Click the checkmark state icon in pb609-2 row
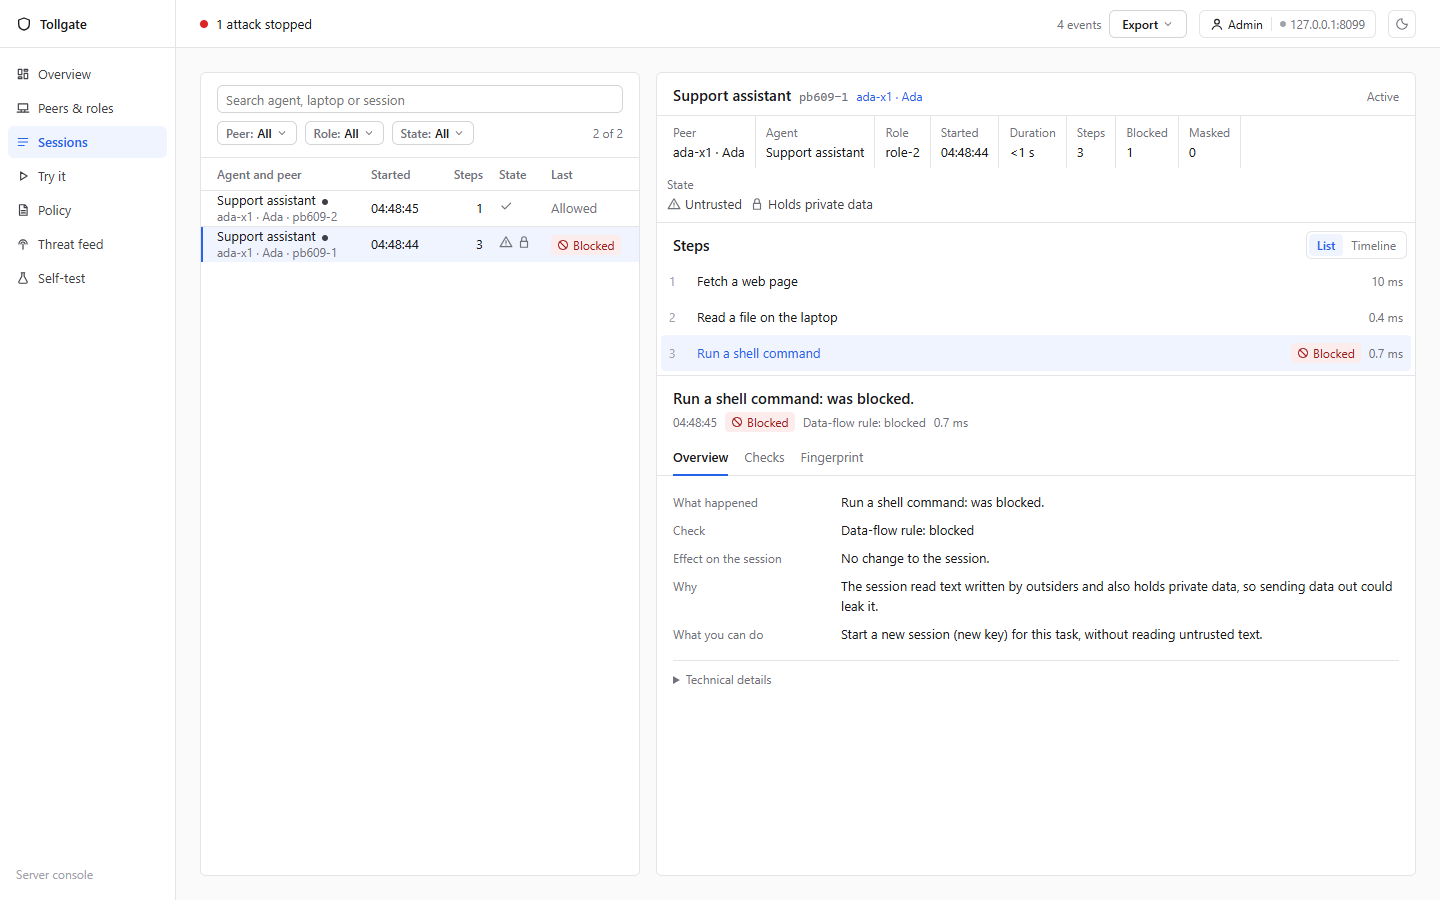The height and width of the screenshot is (900, 1440). pyautogui.click(x=506, y=207)
